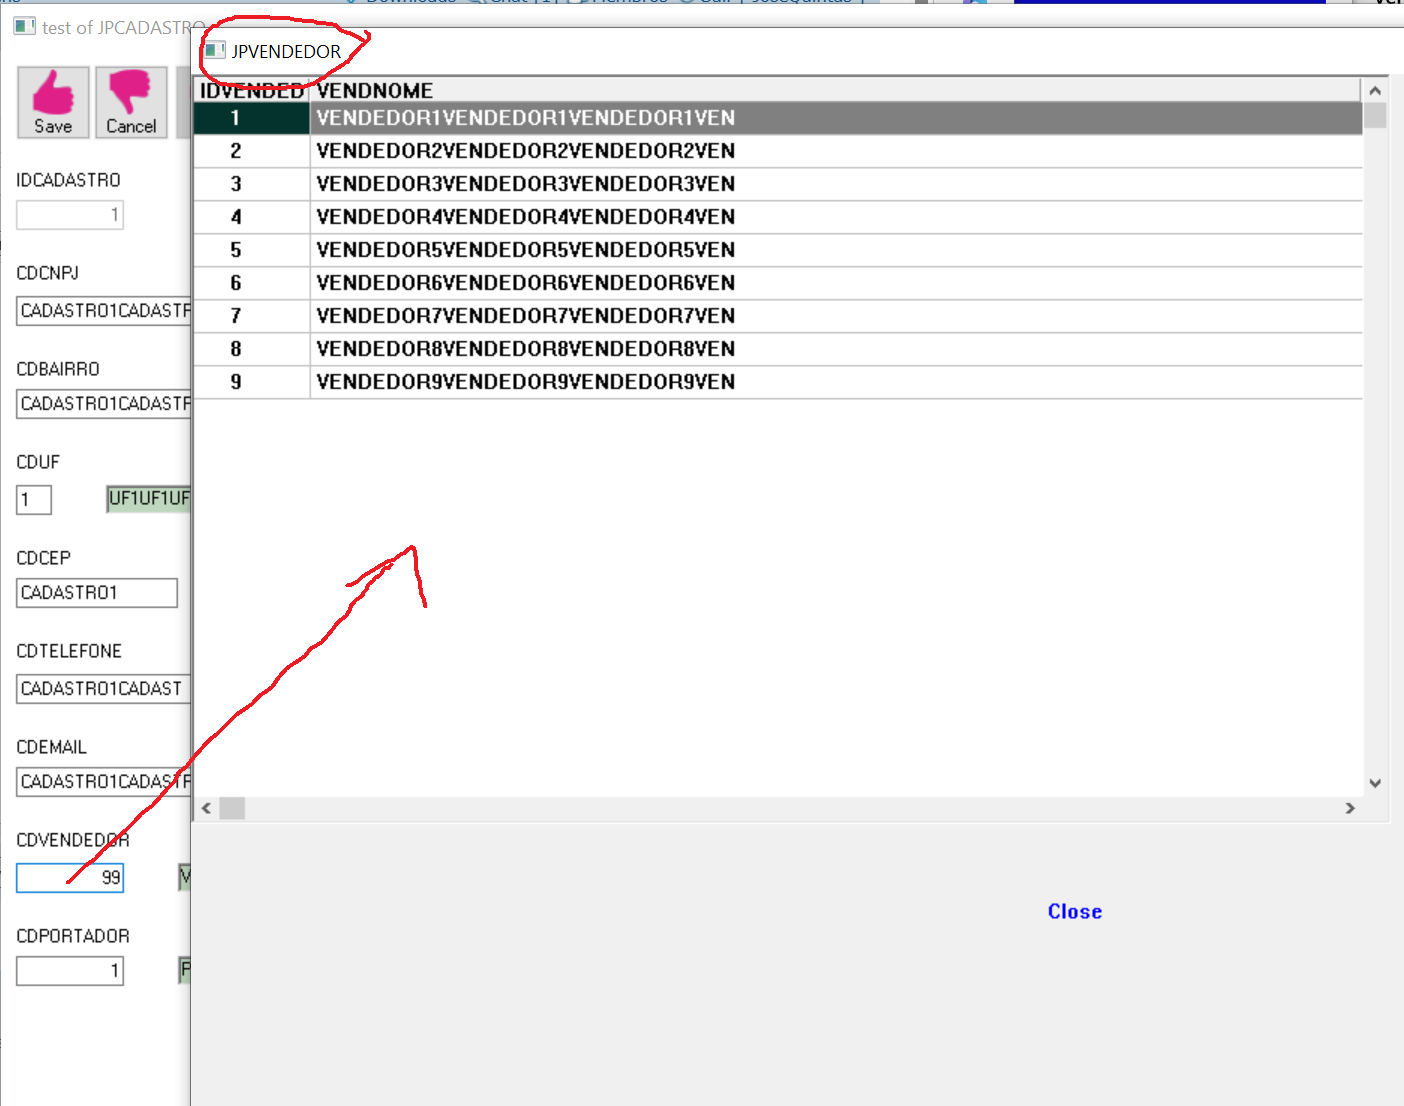Click the vertical scrollbar thumb
1404x1106 pixels.
1375,115
